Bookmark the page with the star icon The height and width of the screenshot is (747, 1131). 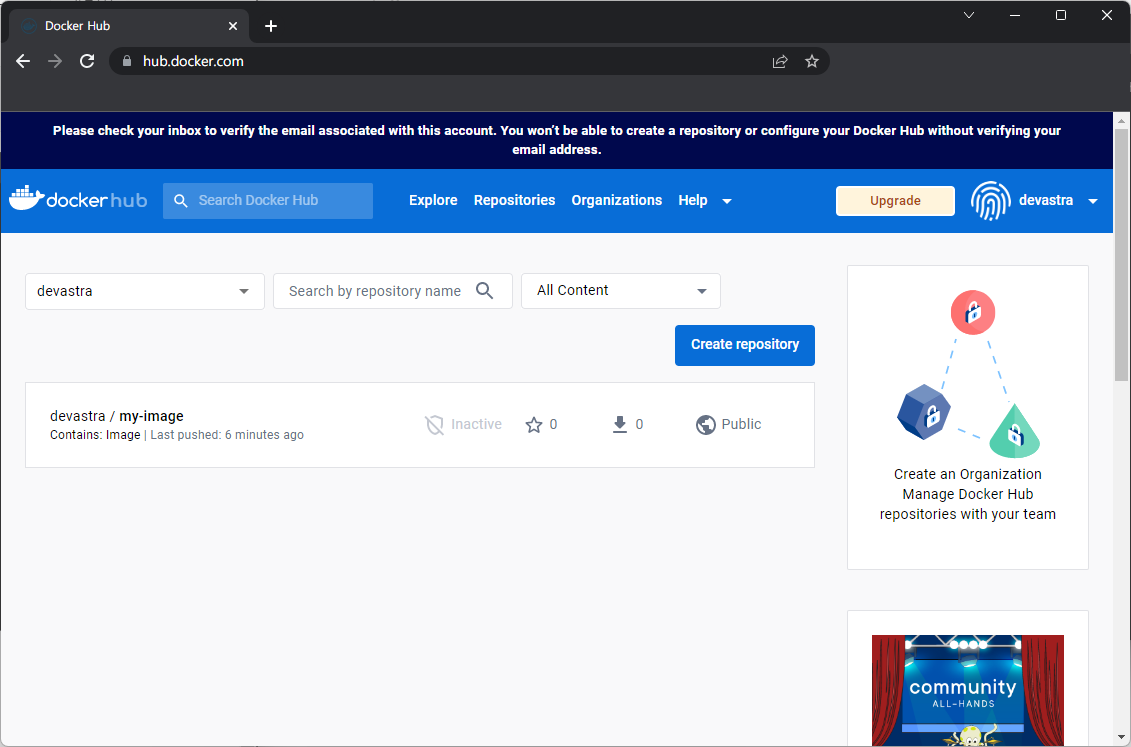coord(812,61)
